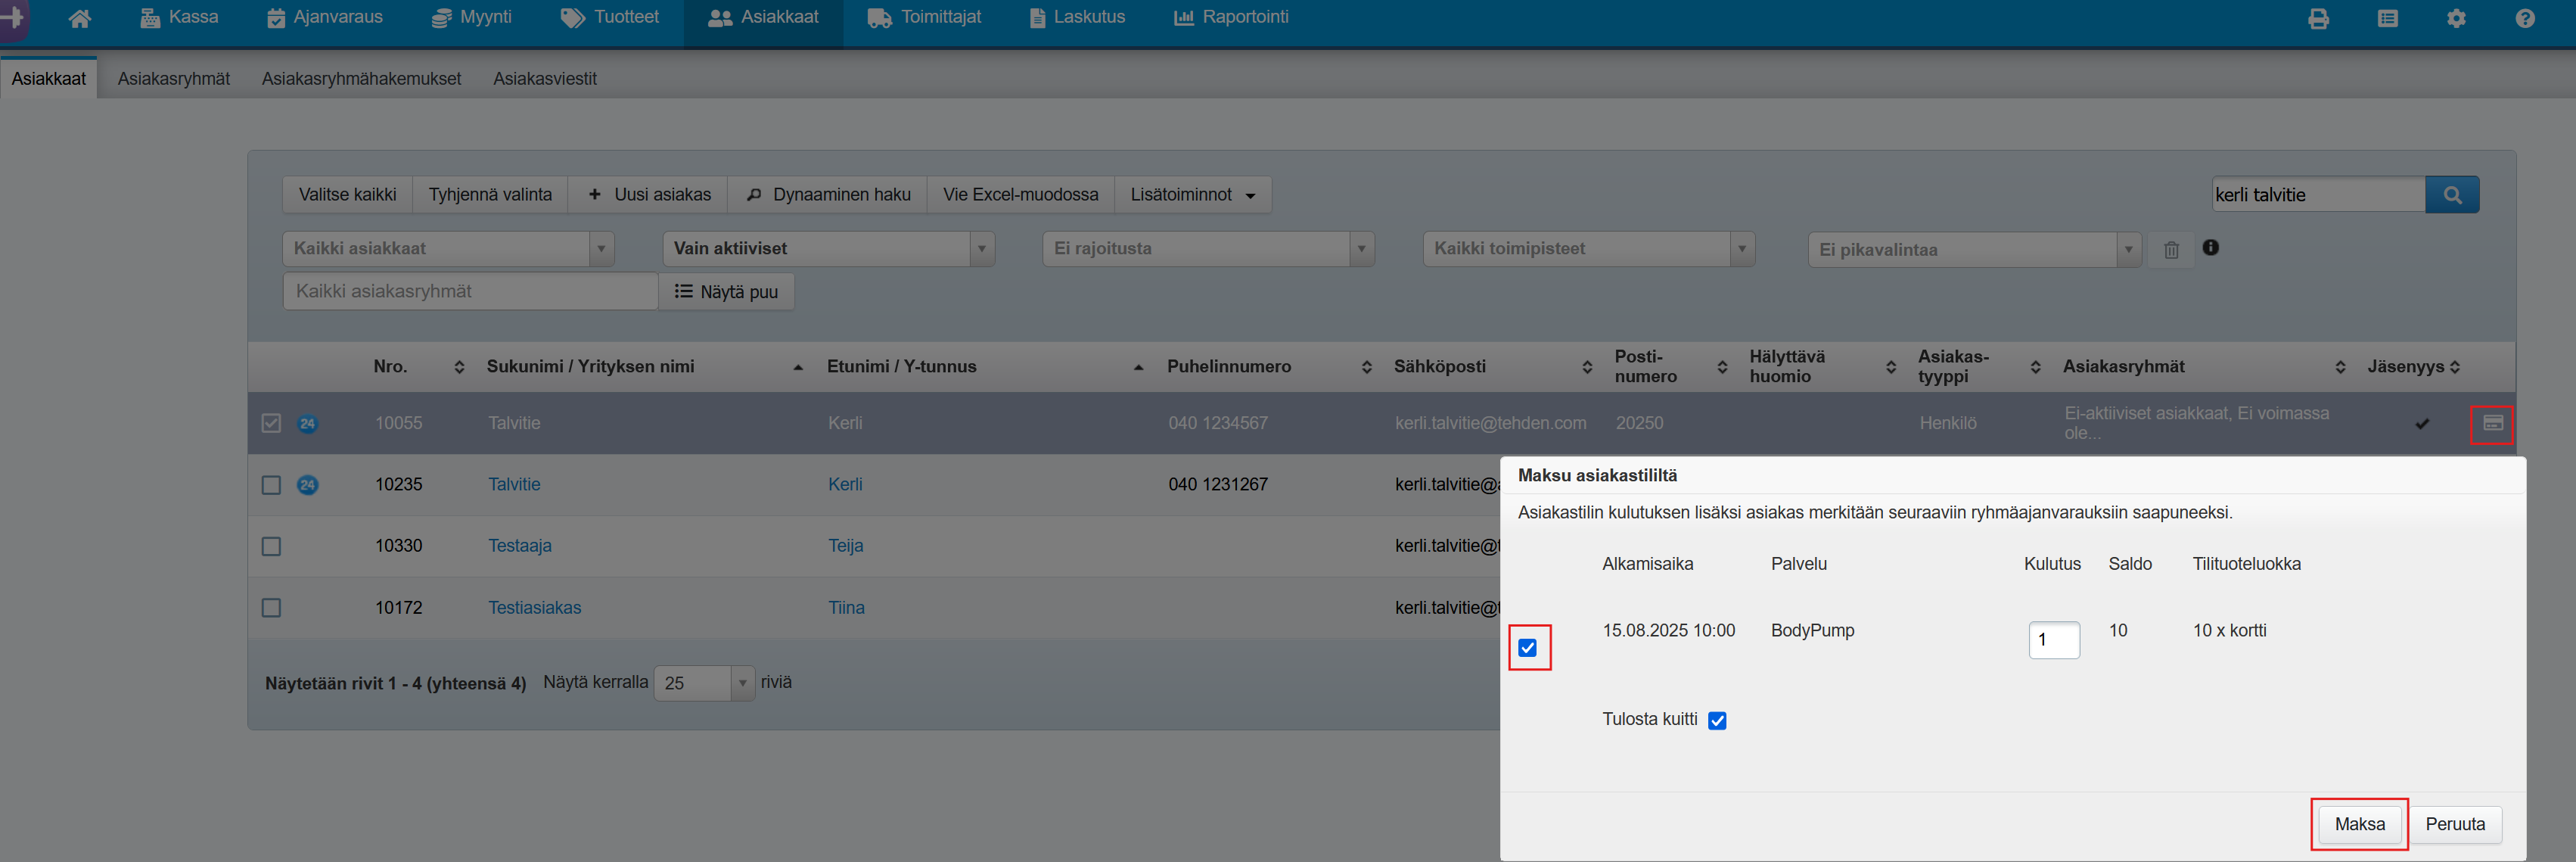Viewport: 2576px width, 862px height.
Task: Open the Lisätoiminnot dropdown
Action: click(1192, 195)
